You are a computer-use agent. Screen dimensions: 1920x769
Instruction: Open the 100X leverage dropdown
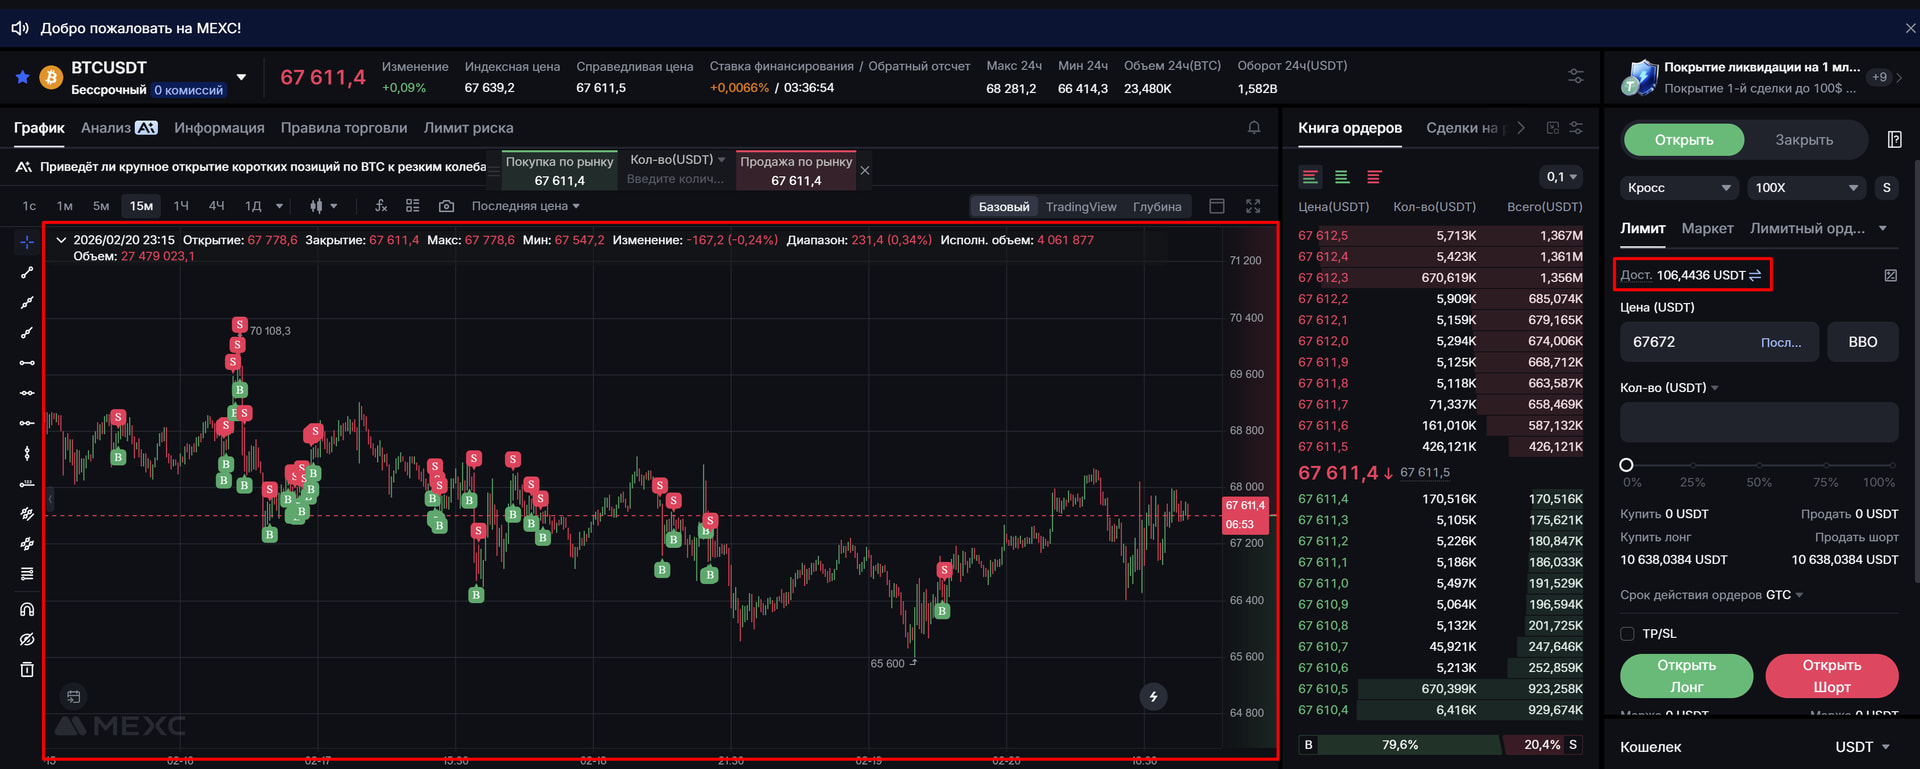point(1806,188)
